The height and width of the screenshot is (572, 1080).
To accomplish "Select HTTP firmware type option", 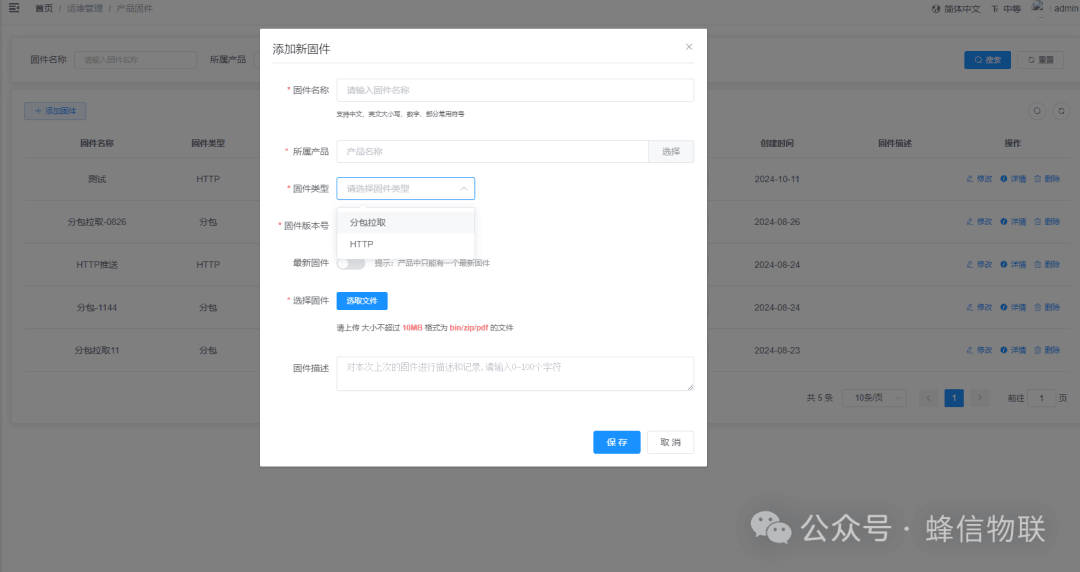I will pyautogui.click(x=405, y=244).
